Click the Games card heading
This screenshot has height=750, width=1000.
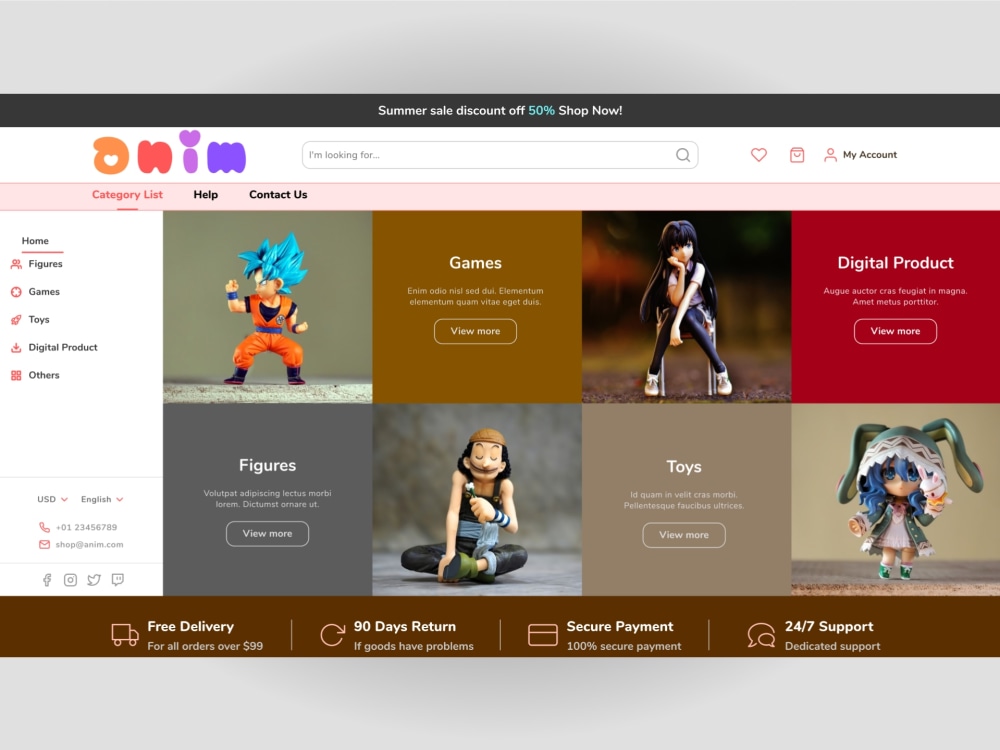(x=475, y=263)
